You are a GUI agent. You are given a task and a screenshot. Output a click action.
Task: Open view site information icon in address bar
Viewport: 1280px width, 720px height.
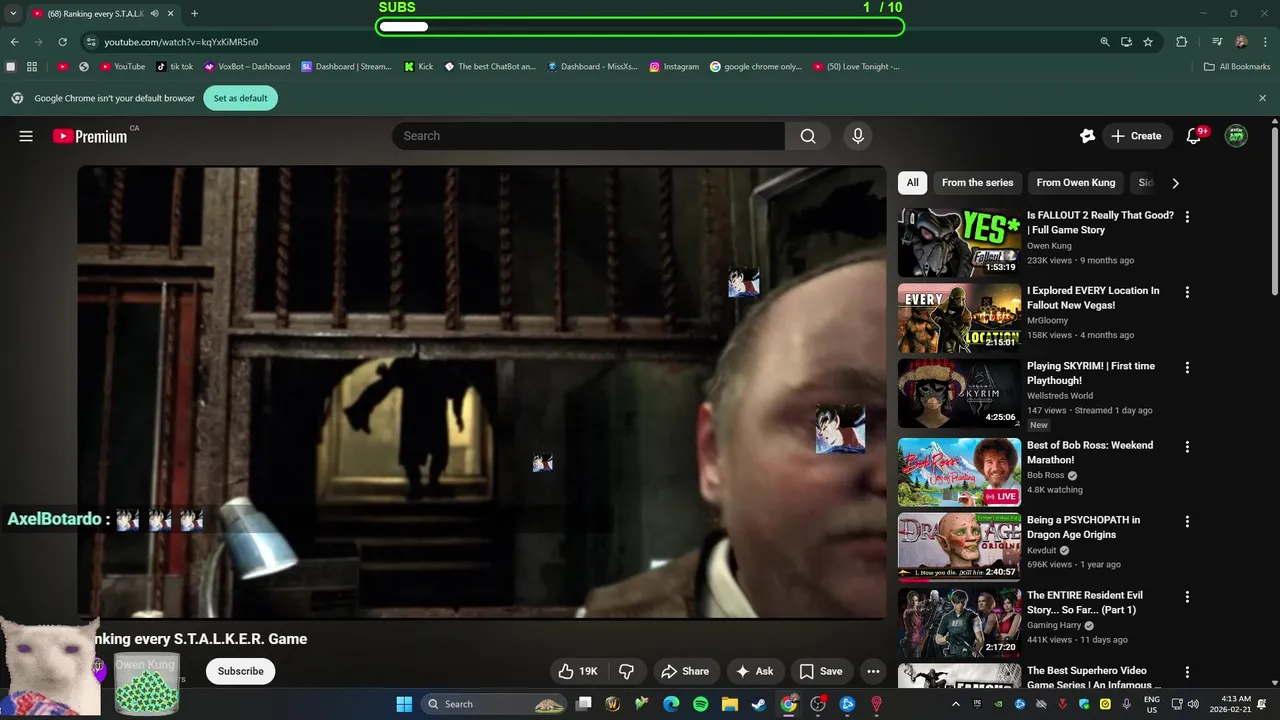[91, 42]
